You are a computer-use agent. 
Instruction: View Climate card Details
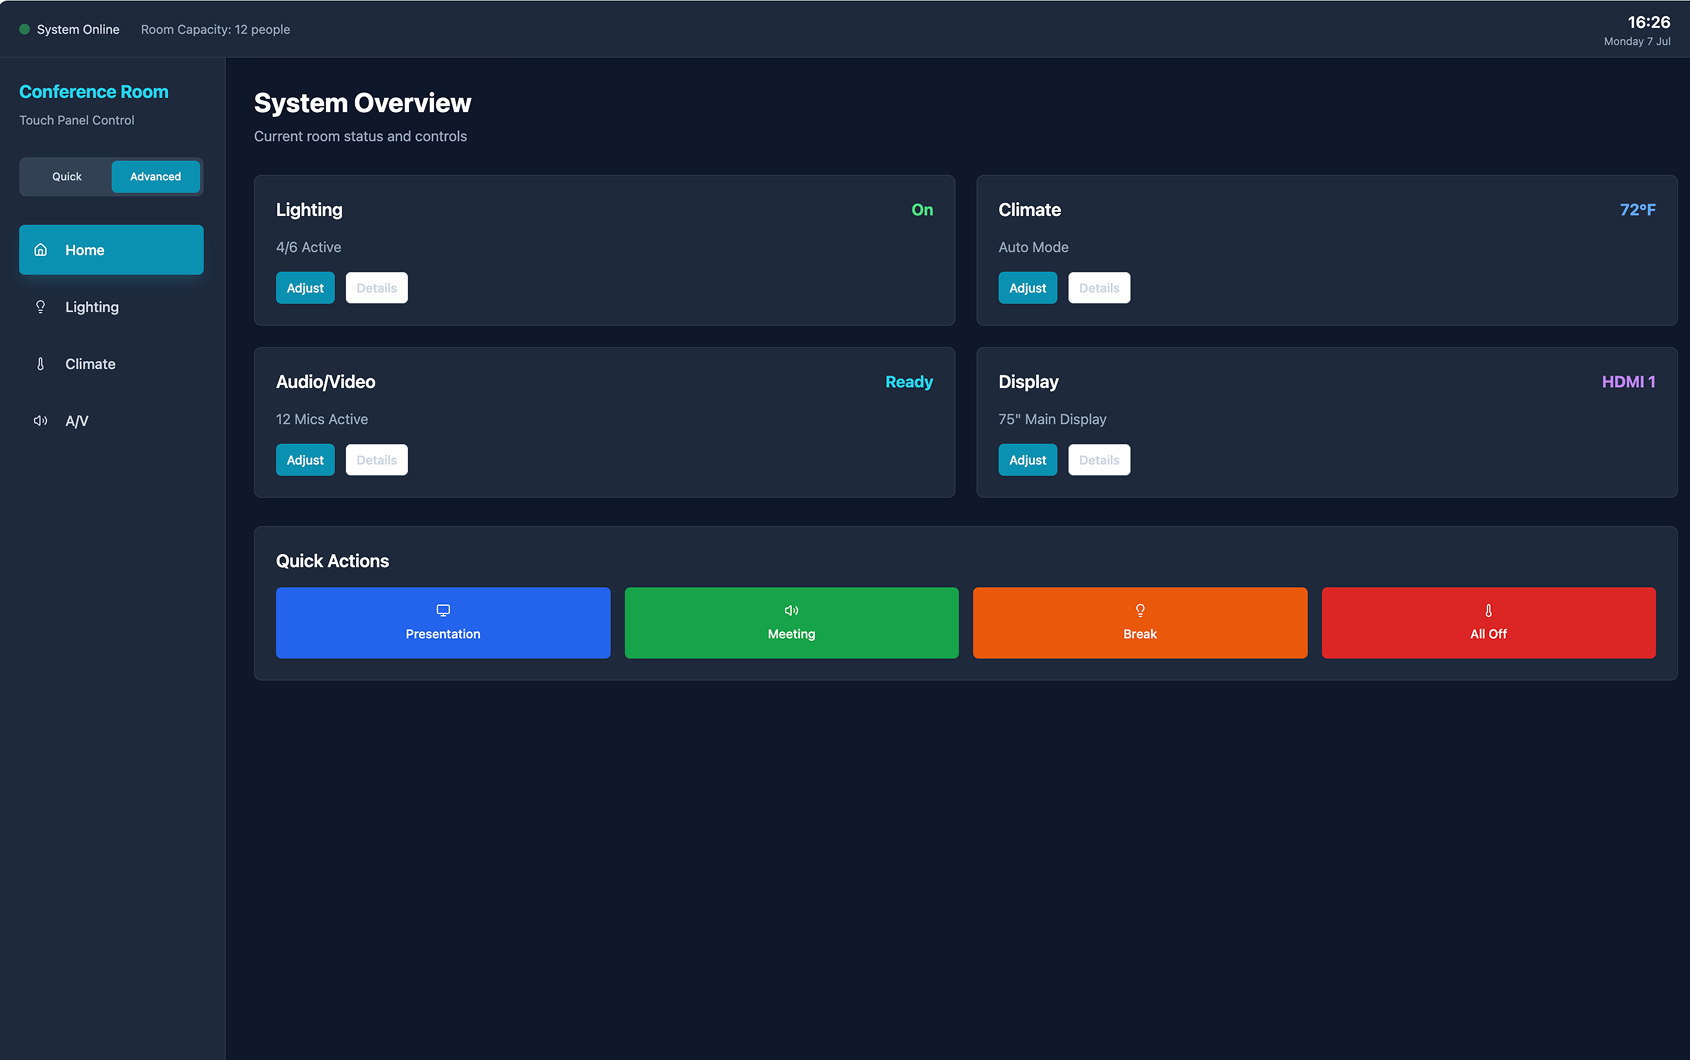pos(1099,288)
